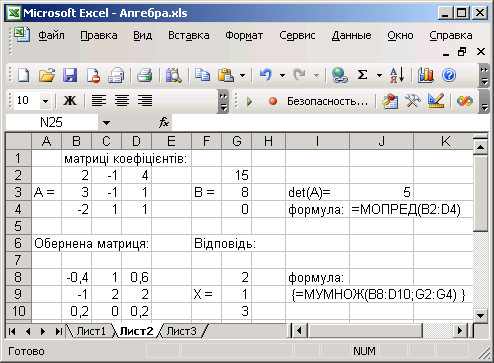Click the Permission document icon
The image size is (494, 363).
93,75
